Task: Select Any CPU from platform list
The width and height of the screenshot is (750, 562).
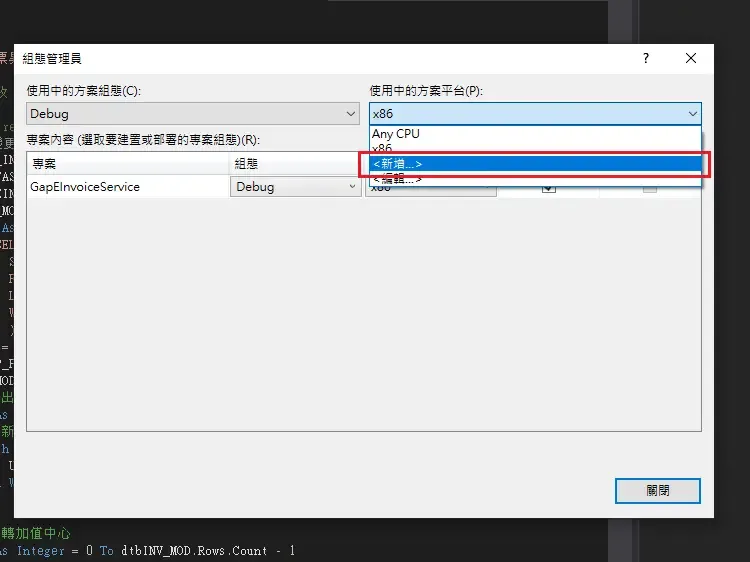Action: (x=396, y=134)
